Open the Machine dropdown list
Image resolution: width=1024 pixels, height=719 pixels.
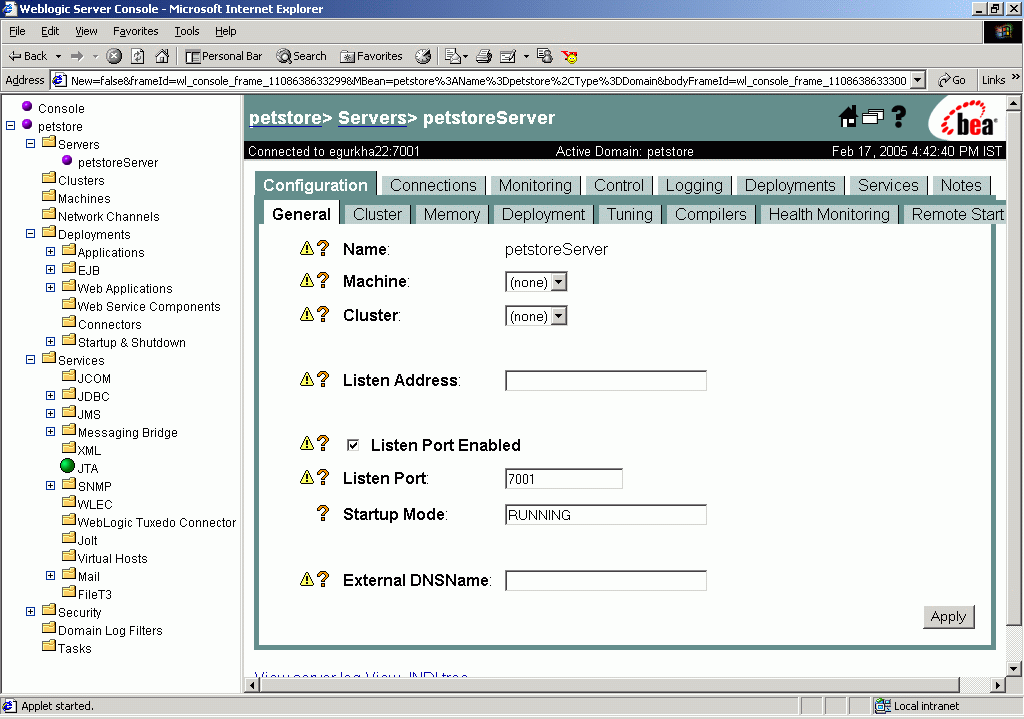pyautogui.click(x=559, y=282)
